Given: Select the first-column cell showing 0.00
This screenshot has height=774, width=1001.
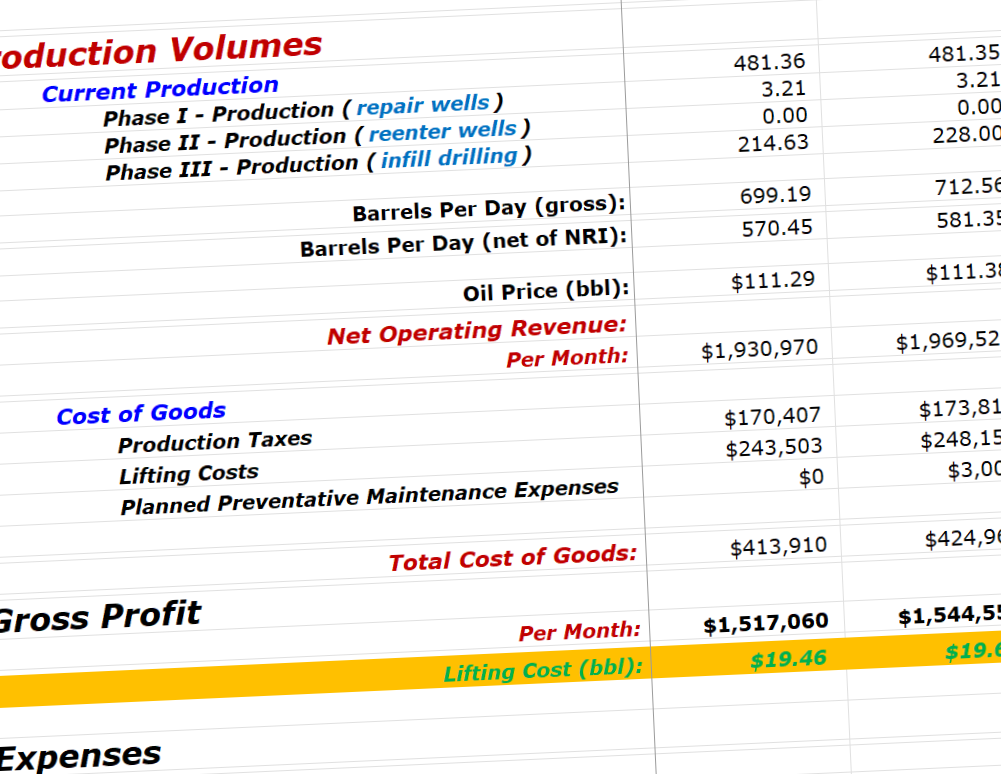Looking at the screenshot, I should pyautogui.click(x=785, y=116).
